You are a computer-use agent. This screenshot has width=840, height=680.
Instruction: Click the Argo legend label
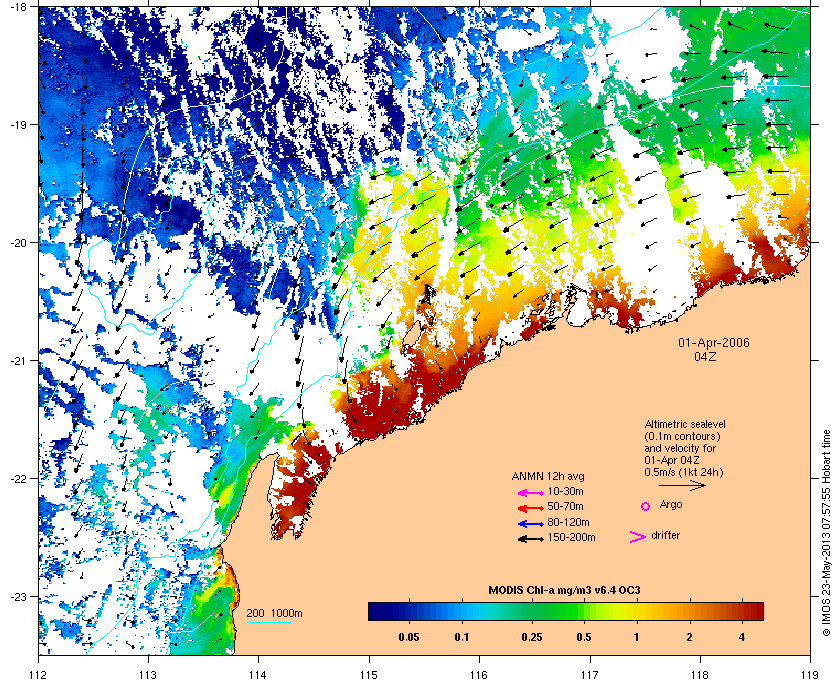(671, 505)
